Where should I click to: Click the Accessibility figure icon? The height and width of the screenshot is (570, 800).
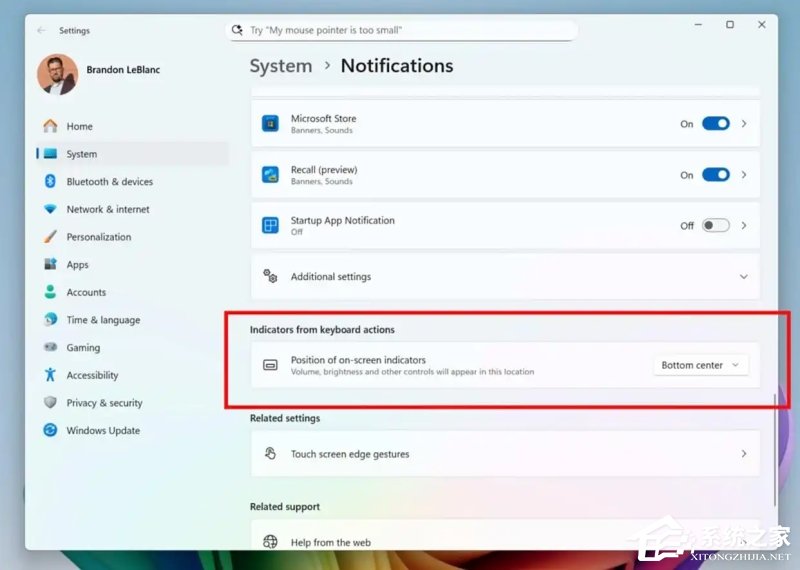[x=50, y=375]
